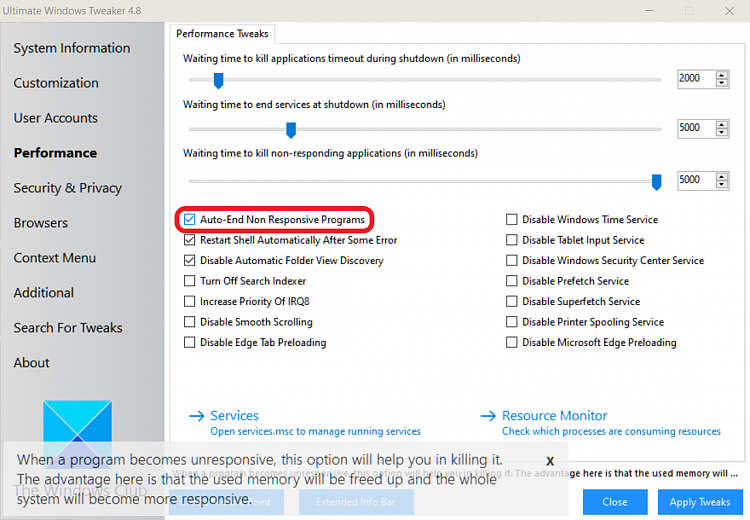Go to Additional tweaks section
The height and width of the screenshot is (520, 750).
pyautogui.click(x=44, y=293)
